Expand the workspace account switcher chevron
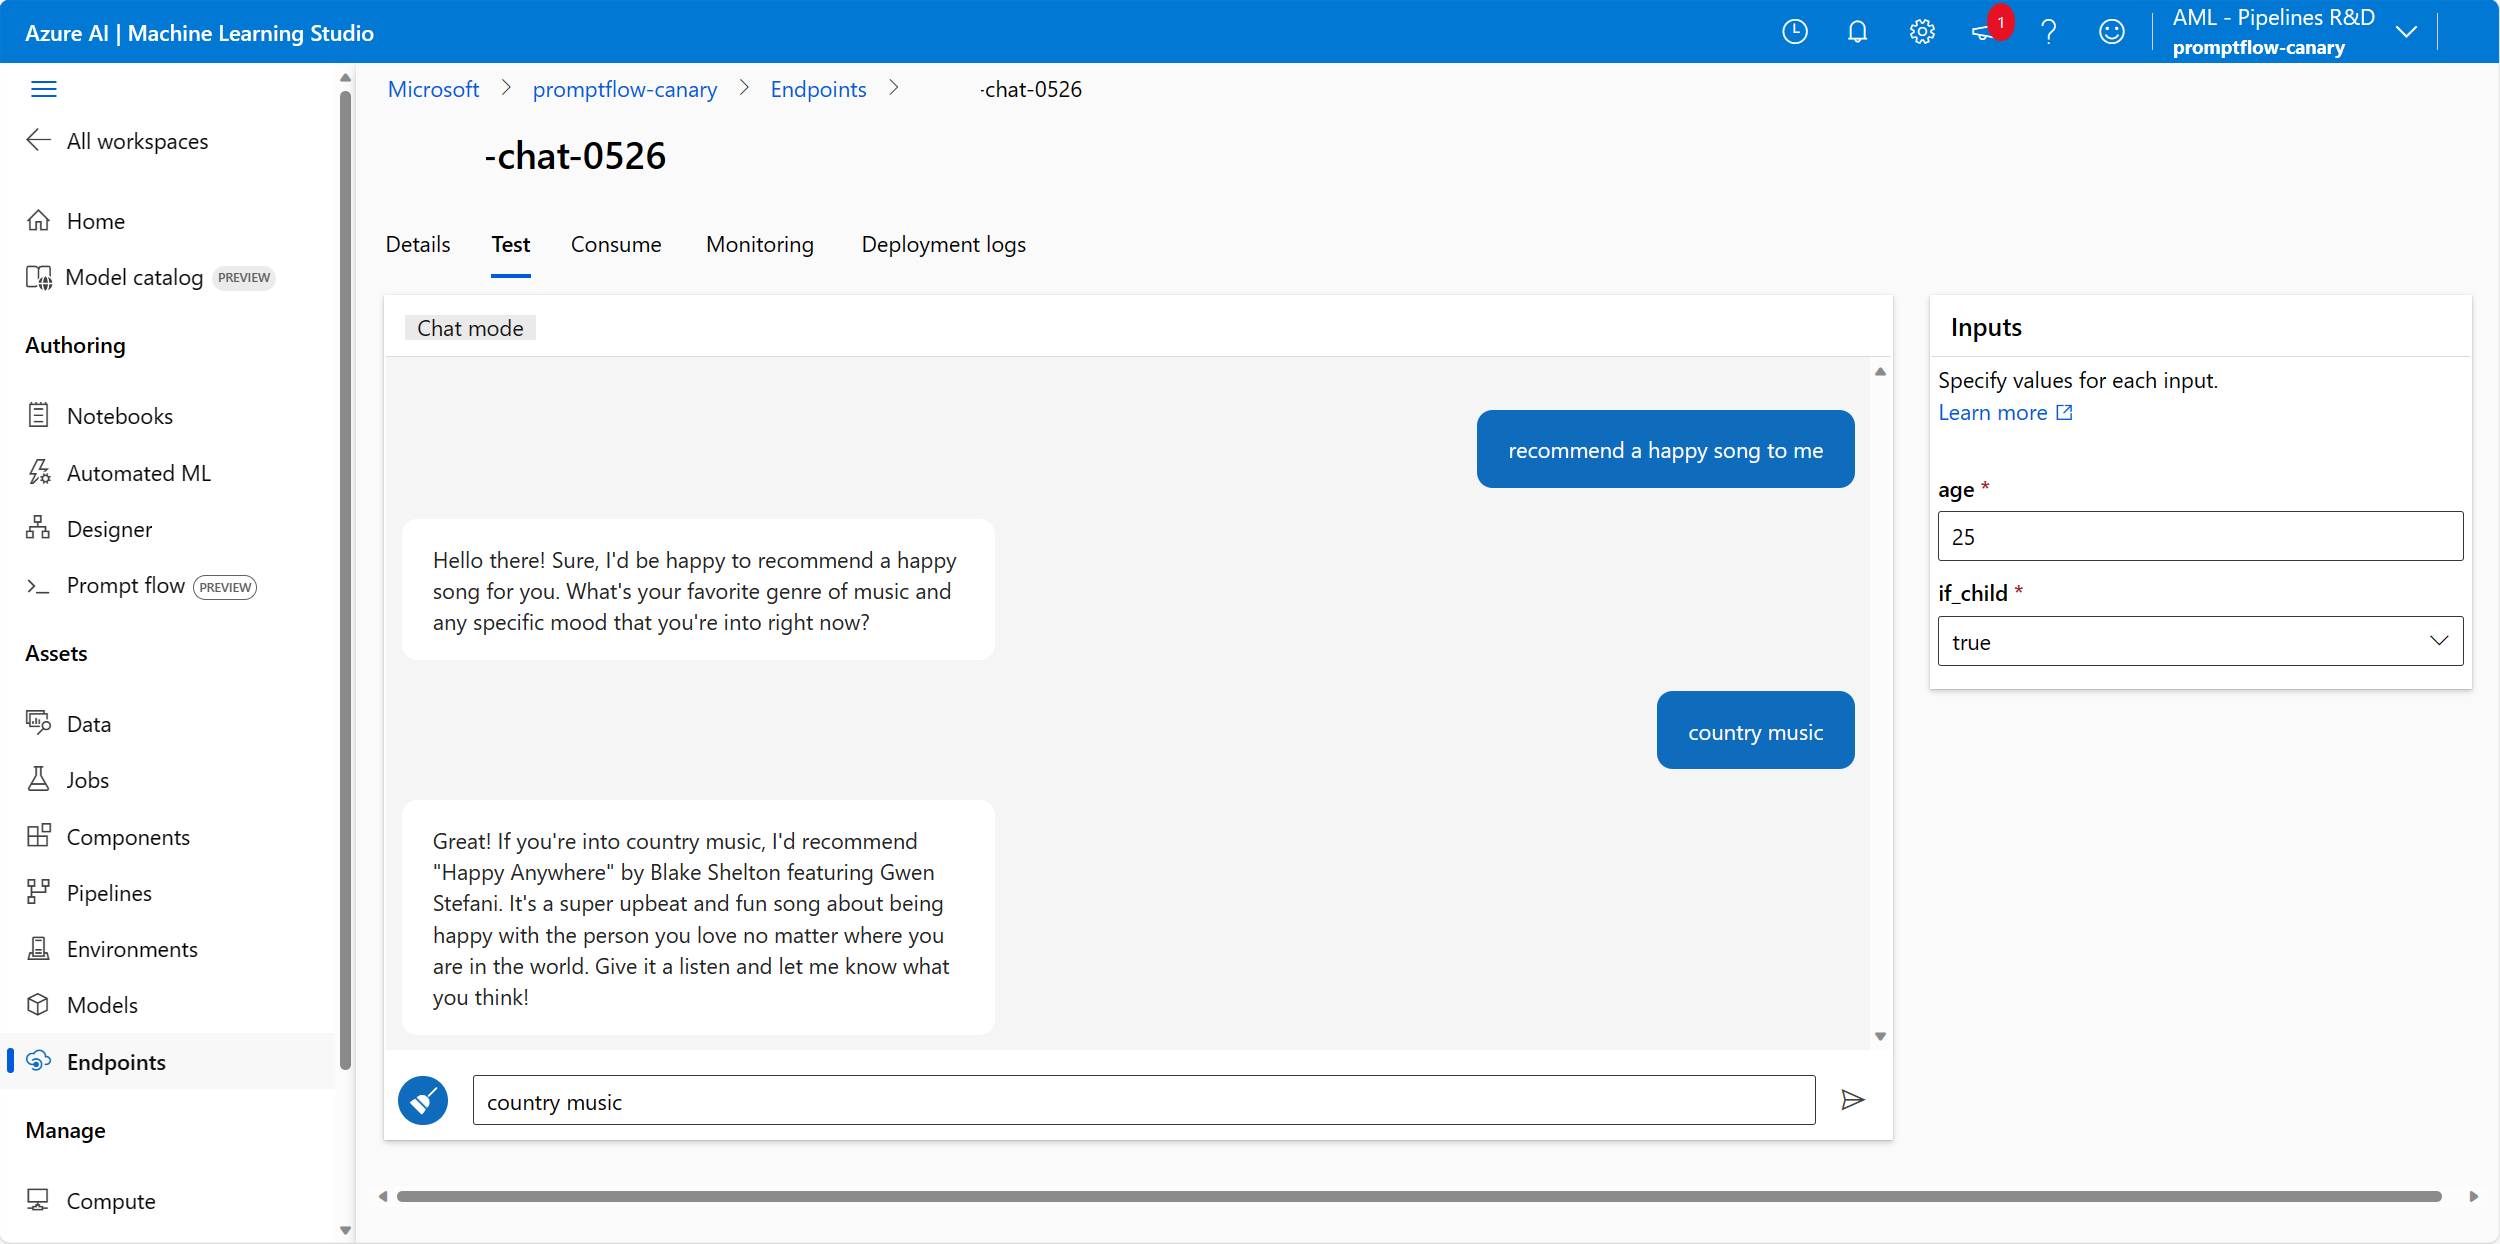 [2406, 32]
